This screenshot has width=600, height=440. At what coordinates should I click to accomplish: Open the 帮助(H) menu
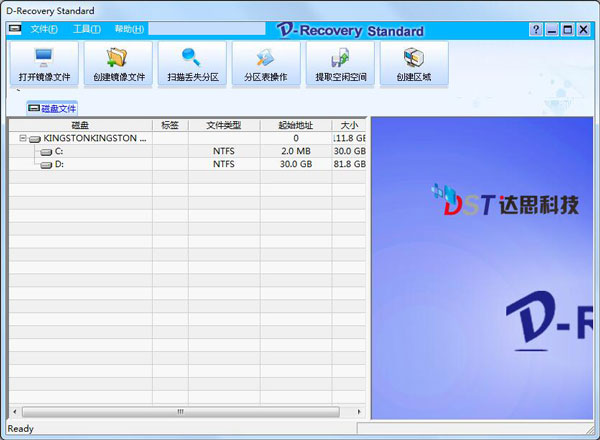pos(129,29)
